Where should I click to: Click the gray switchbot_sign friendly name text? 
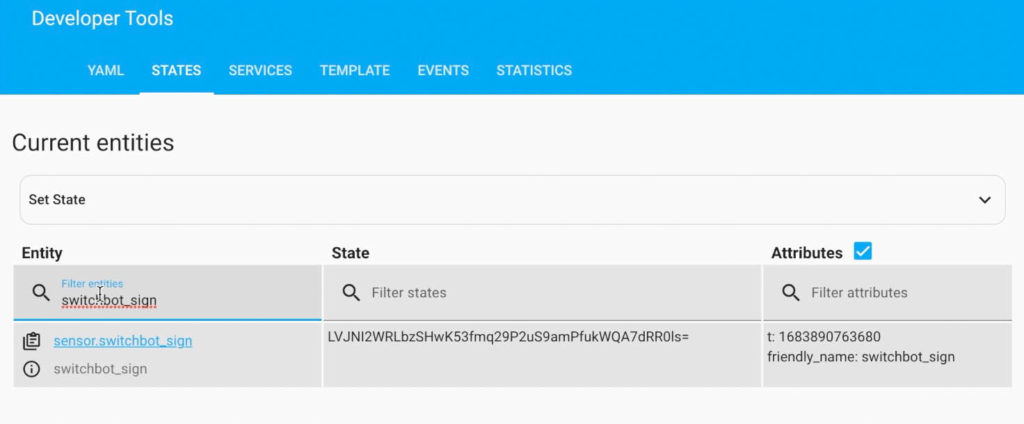pos(100,369)
